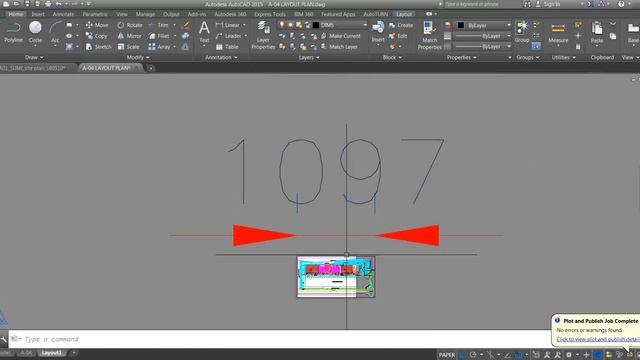Expand the Properties panel
The width and height of the screenshot is (640, 360).
[461, 58]
